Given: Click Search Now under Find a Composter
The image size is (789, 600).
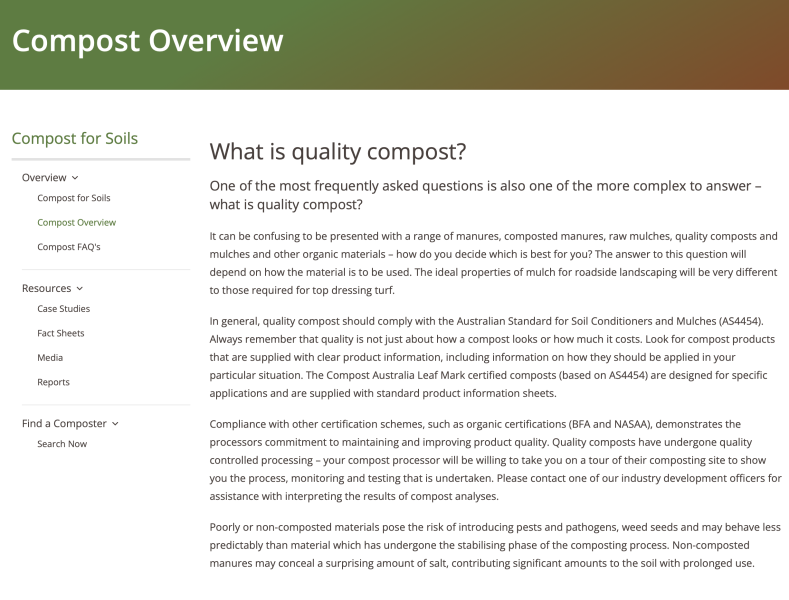Looking at the screenshot, I should click(62, 444).
